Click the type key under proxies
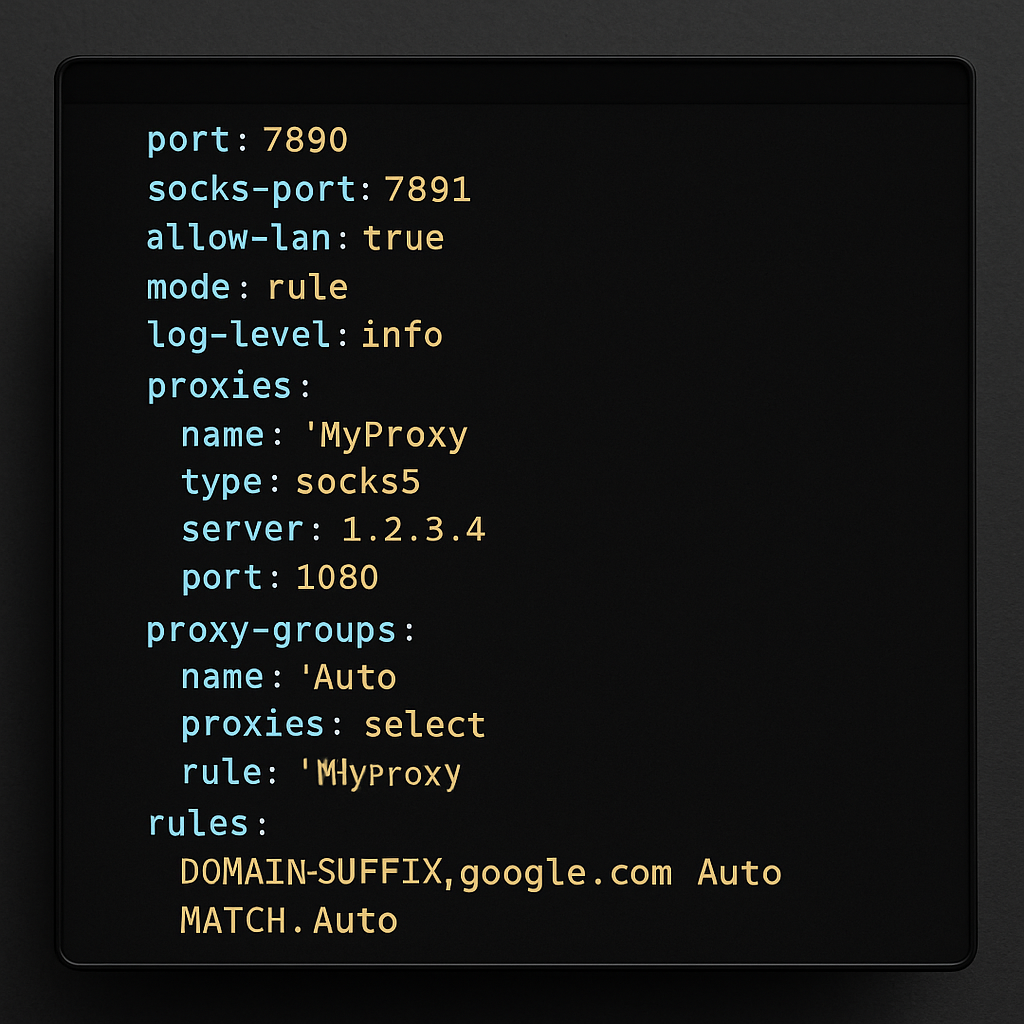The image size is (1024, 1024). coord(221,482)
